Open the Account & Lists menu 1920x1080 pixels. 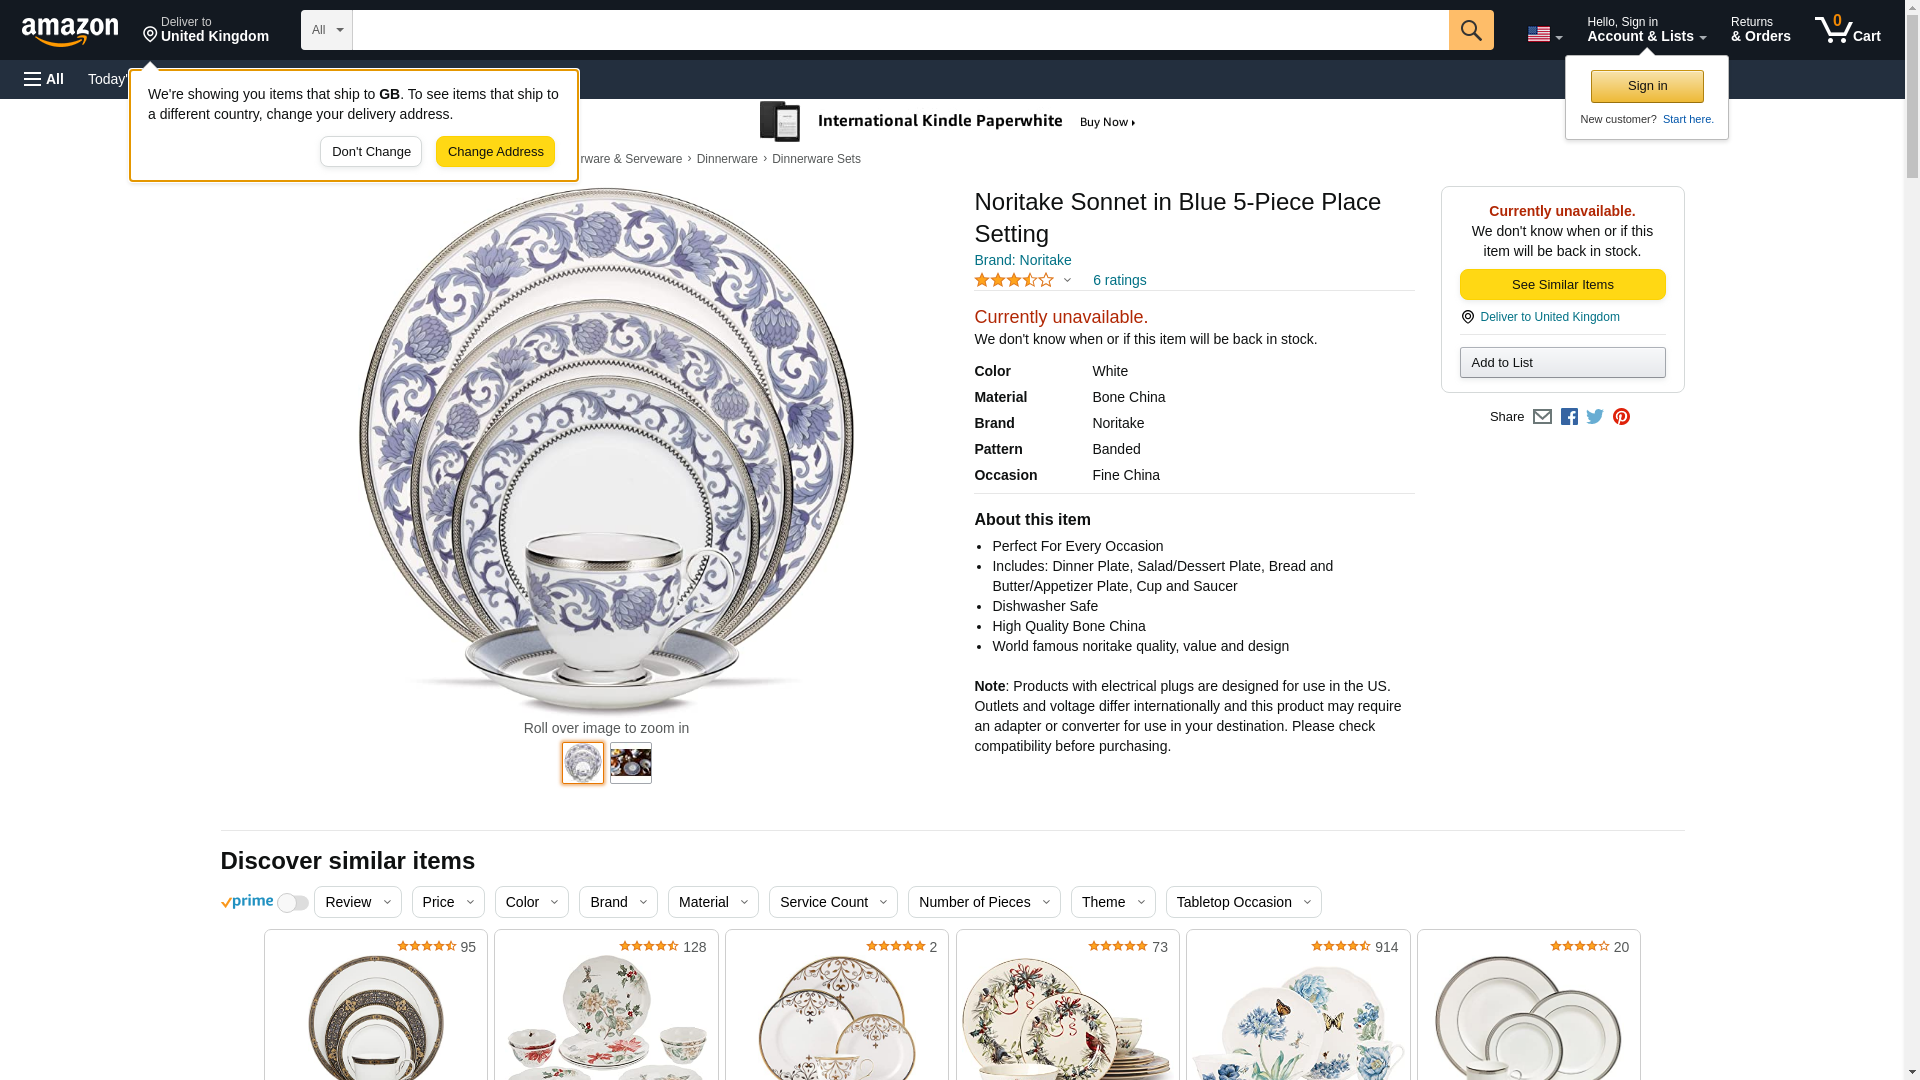1646,30
